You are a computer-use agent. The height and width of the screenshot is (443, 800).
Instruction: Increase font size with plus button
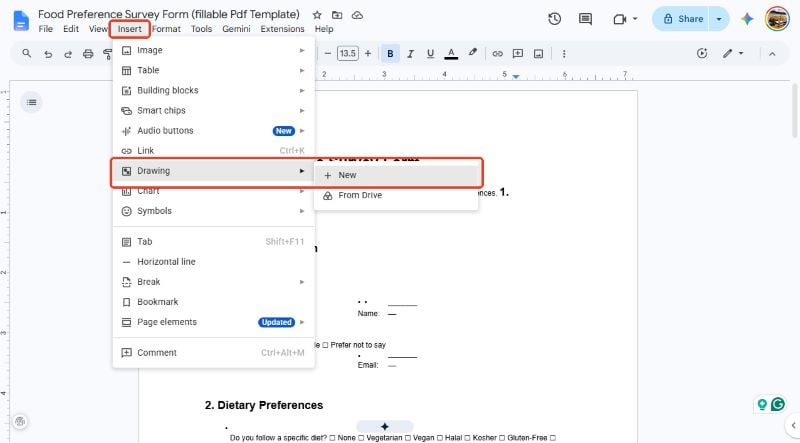point(367,54)
